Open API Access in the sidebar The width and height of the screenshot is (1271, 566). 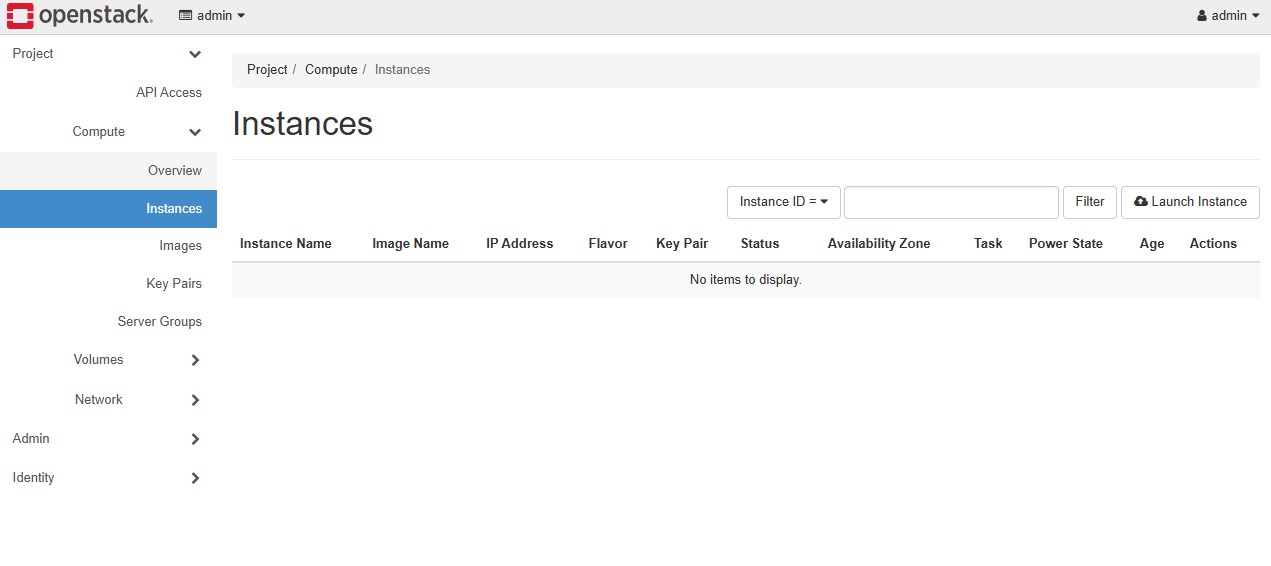[168, 93]
